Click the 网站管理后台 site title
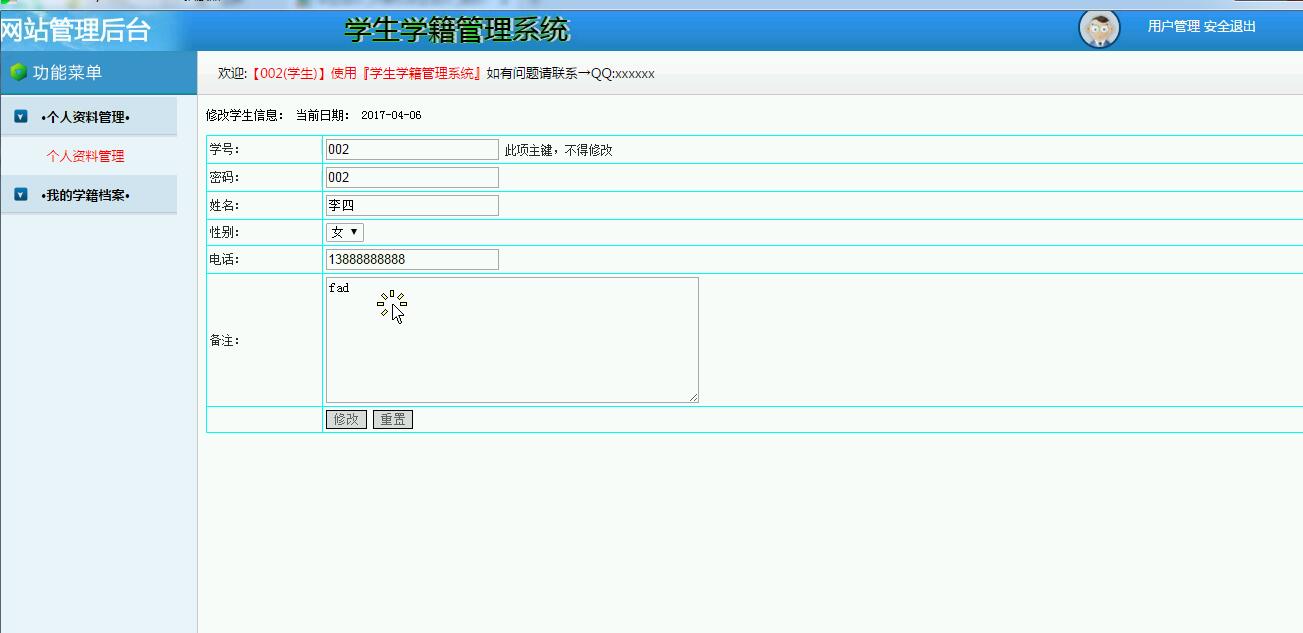This screenshot has width=1303, height=633. [75, 30]
